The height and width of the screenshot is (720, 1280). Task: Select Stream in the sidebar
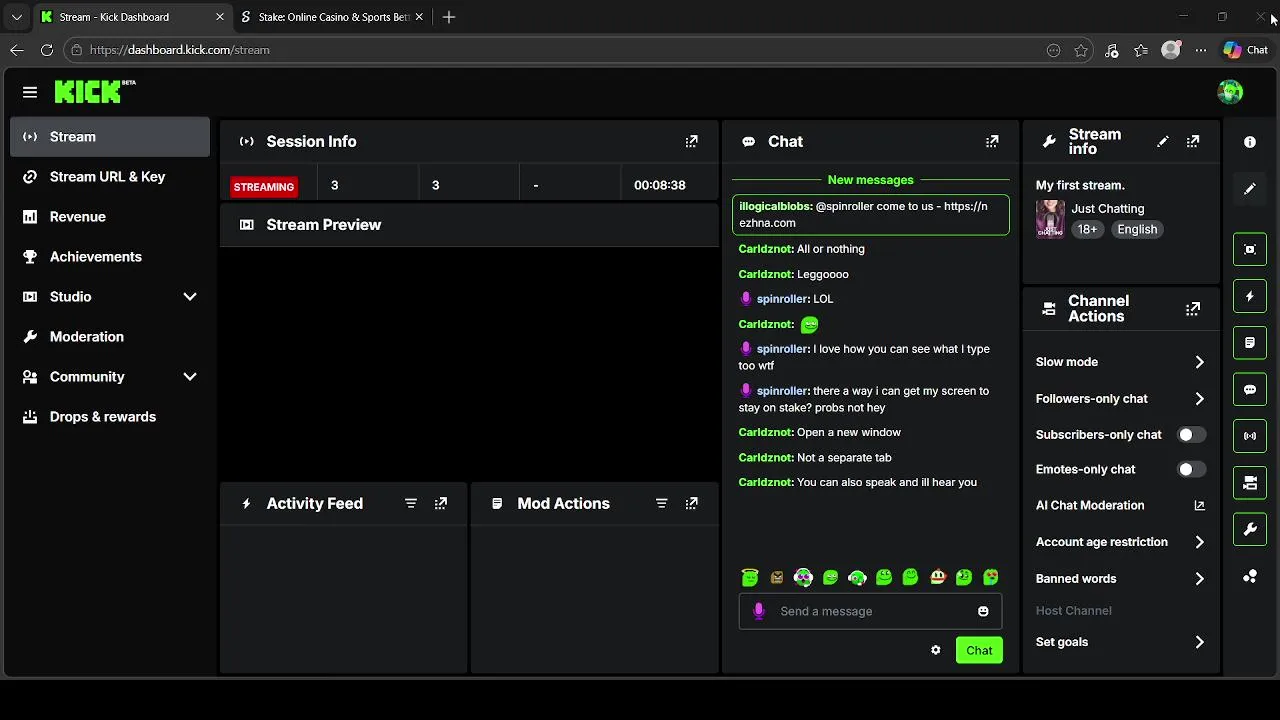pyautogui.click(x=110, y=137)
